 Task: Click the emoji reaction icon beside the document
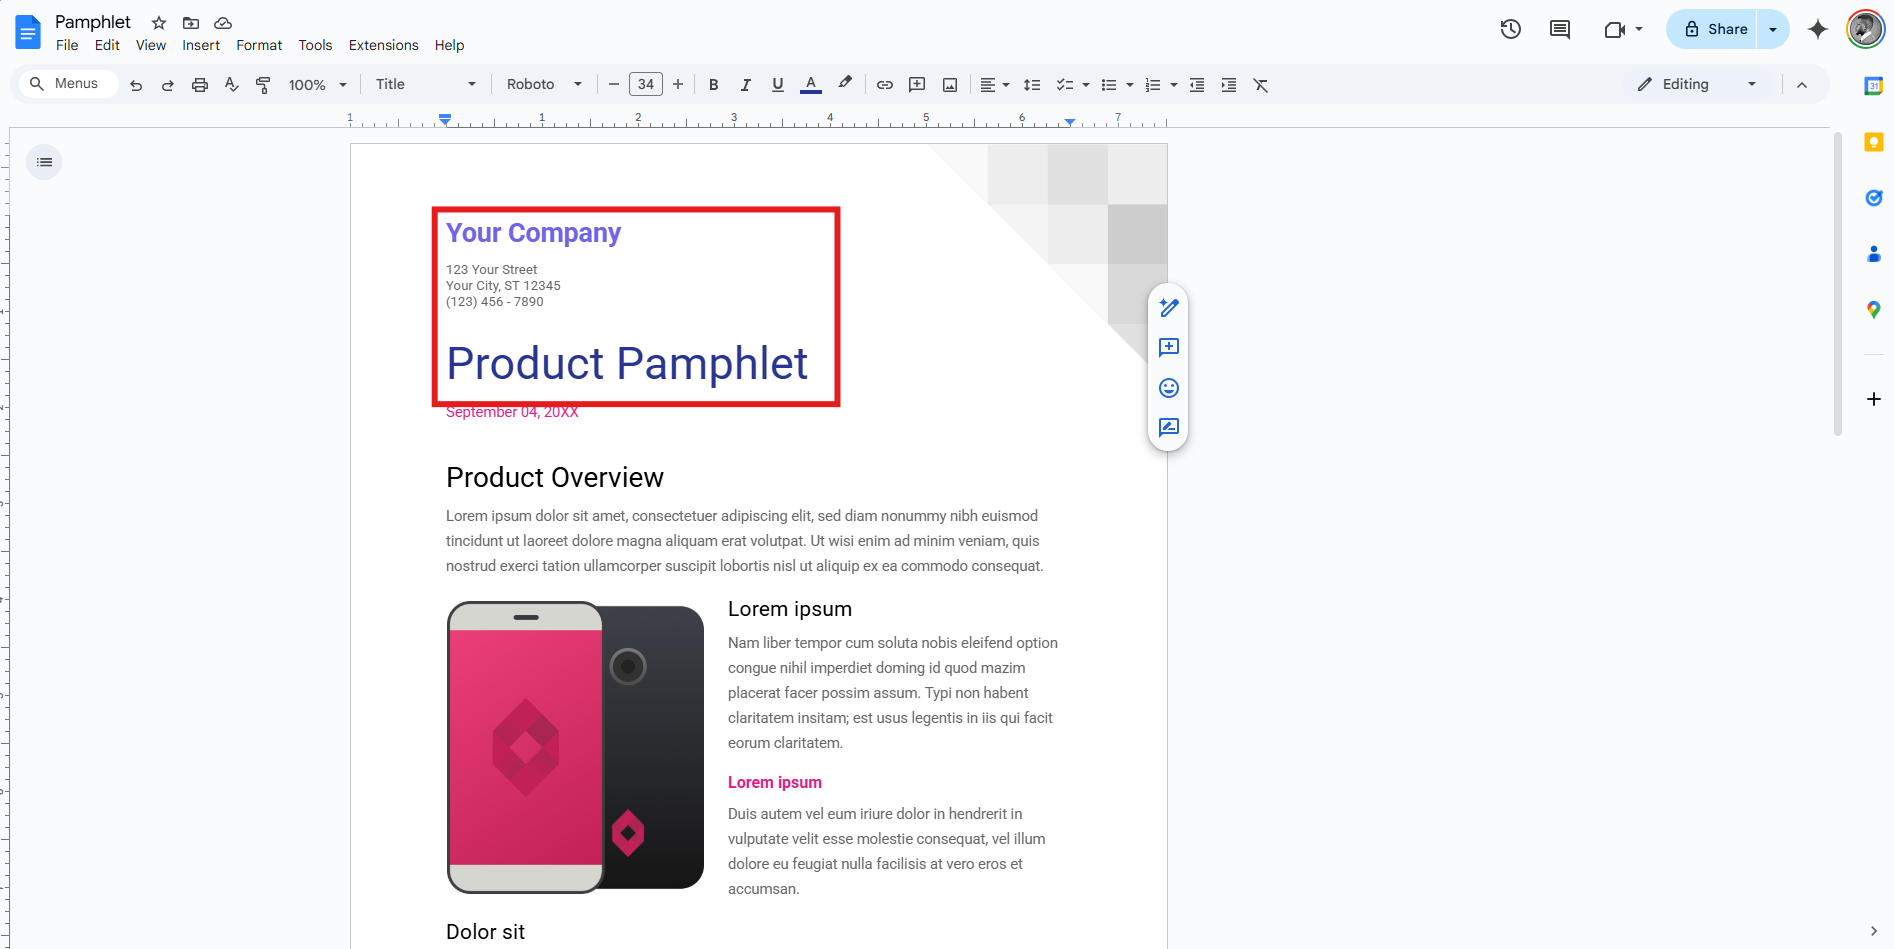[1168, 388]
